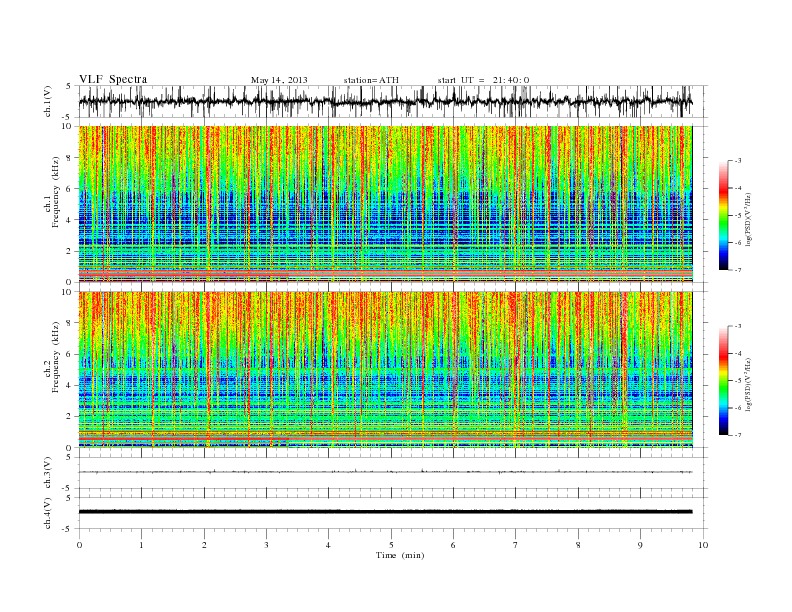This screenshot has height=612, width=792.
Task: Select the "start UT = 21:40:0" text
Action: (483, 80)
